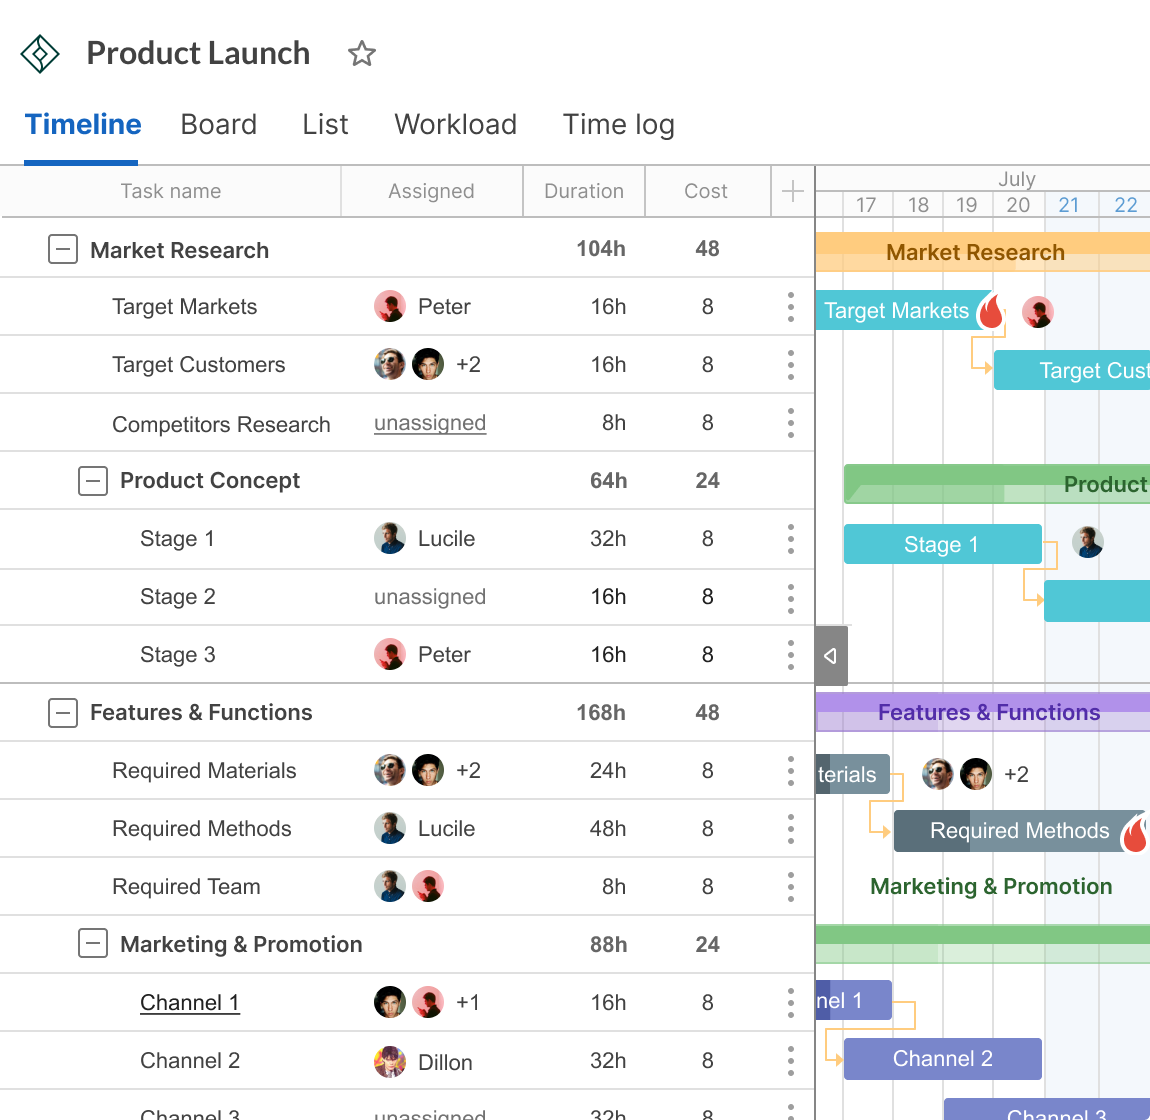The height and width of the screenshot is (1120, 1150).
Task: Collapse the Product Concept subgroup
Action: (x=93, y=481)
